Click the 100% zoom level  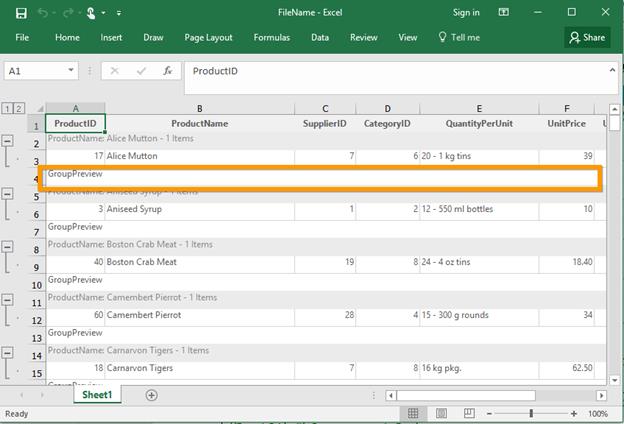(x=598, y=414)
